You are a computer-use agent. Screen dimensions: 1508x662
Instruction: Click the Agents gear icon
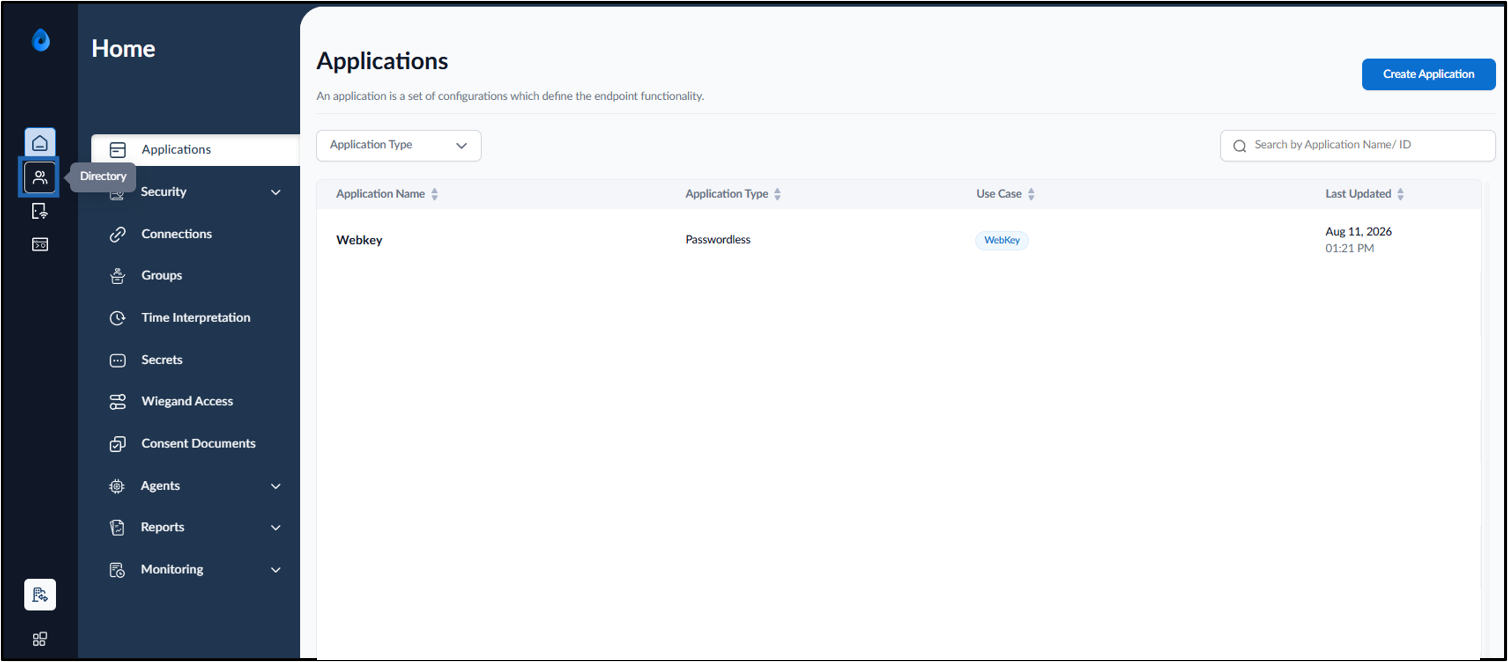(x=117, y=486)
